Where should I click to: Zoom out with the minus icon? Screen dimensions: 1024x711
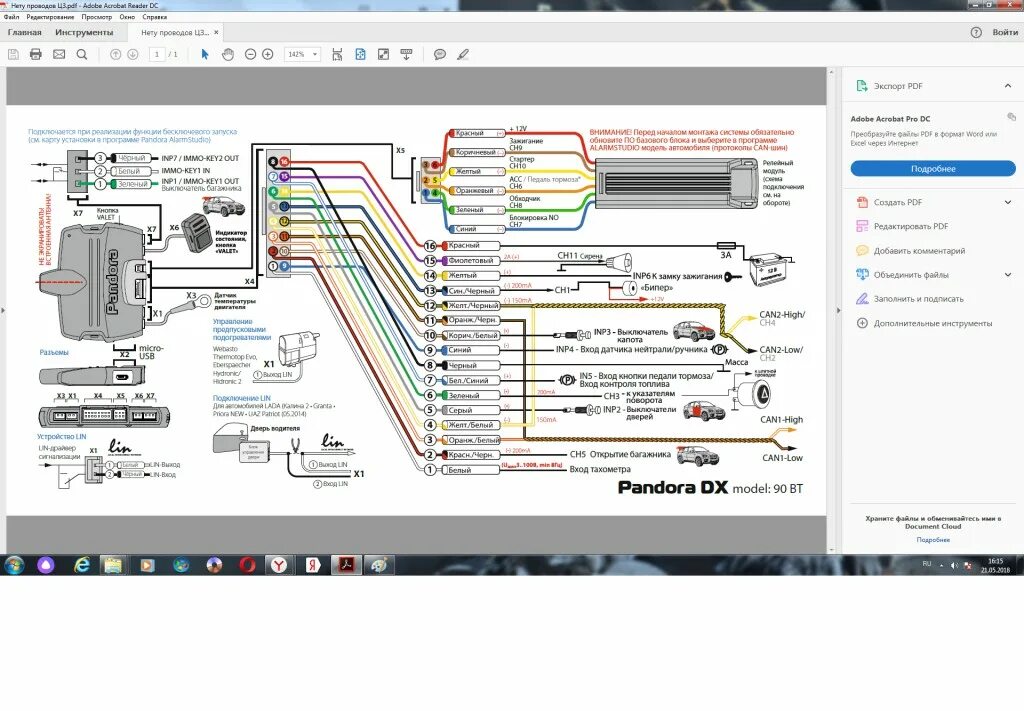[250, 55]
